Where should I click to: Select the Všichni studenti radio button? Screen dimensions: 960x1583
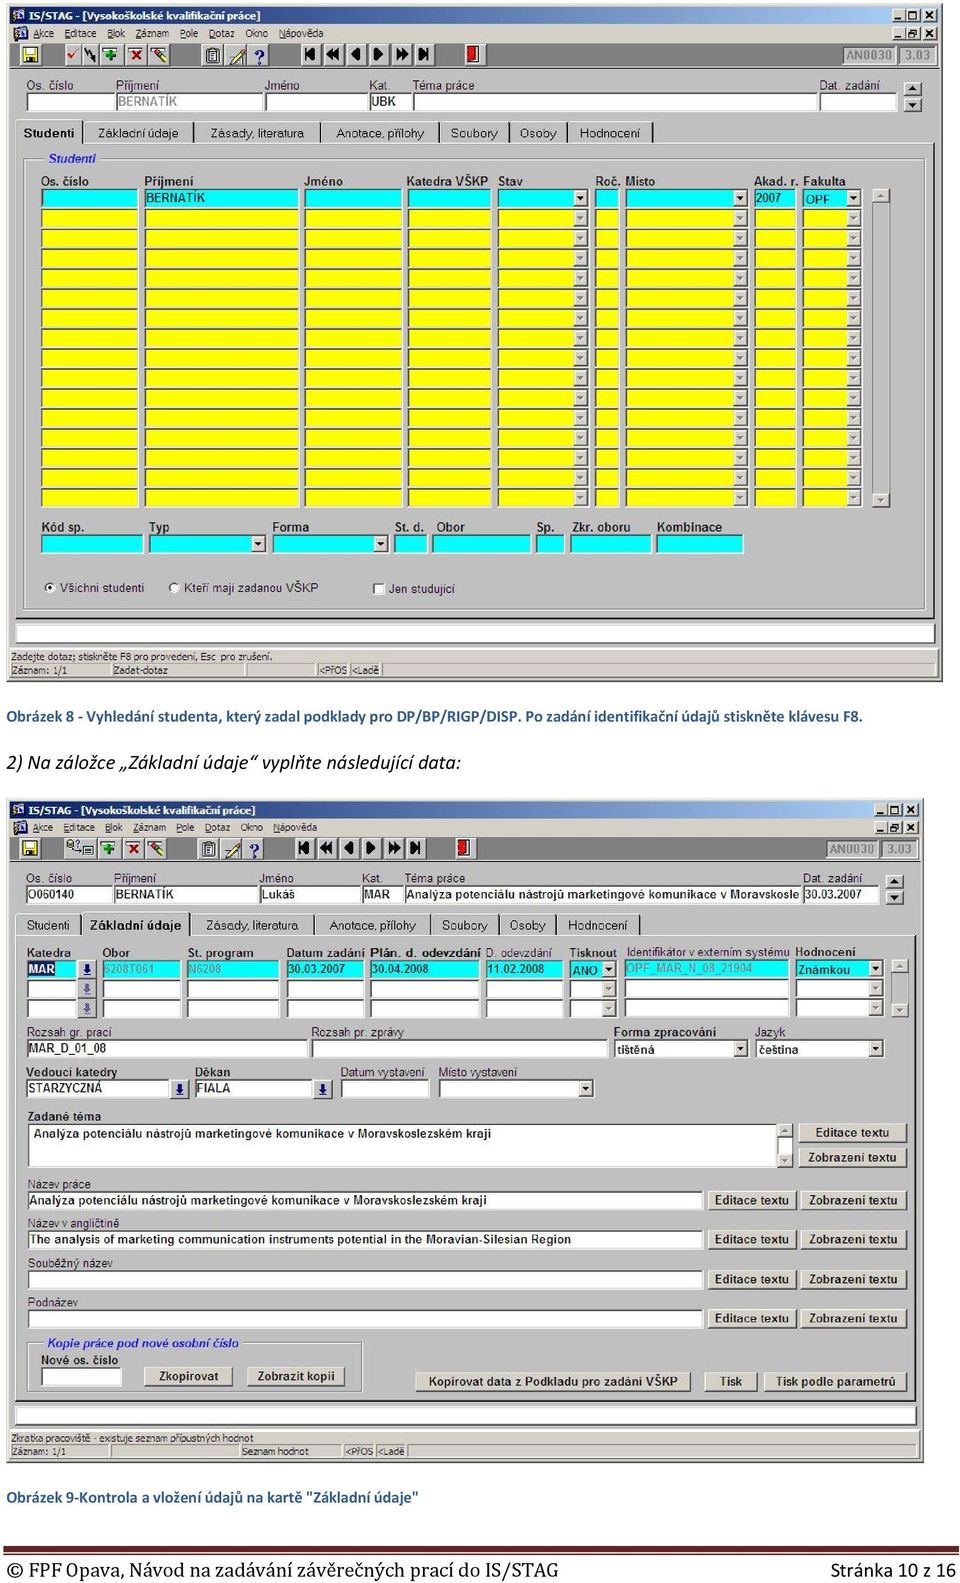49,588
